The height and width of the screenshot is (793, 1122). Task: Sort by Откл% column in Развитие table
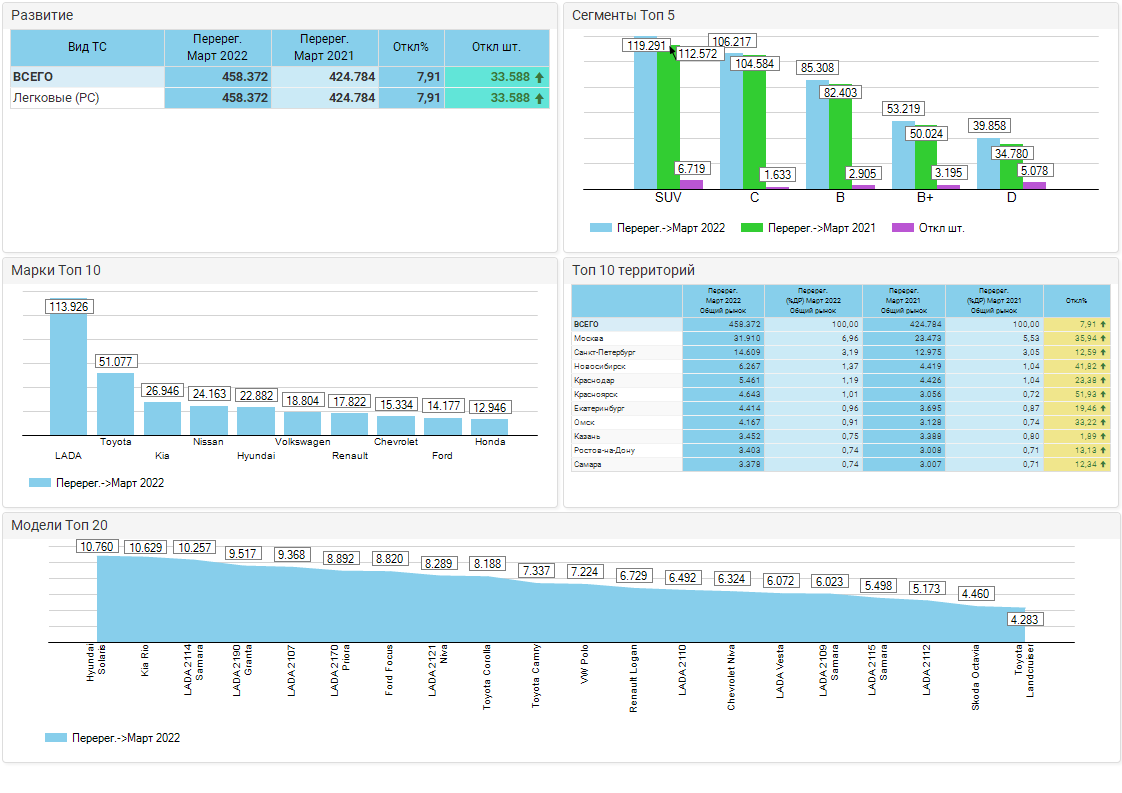tap(410, 47)
